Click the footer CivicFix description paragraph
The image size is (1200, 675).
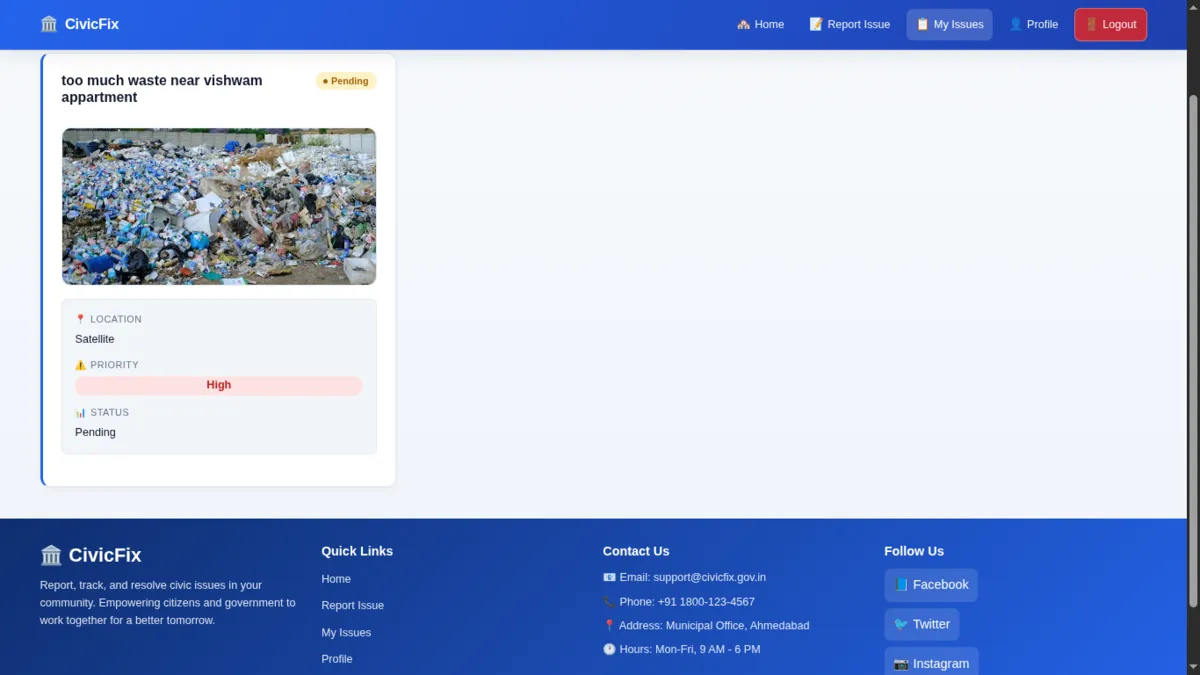pos(168,603)
